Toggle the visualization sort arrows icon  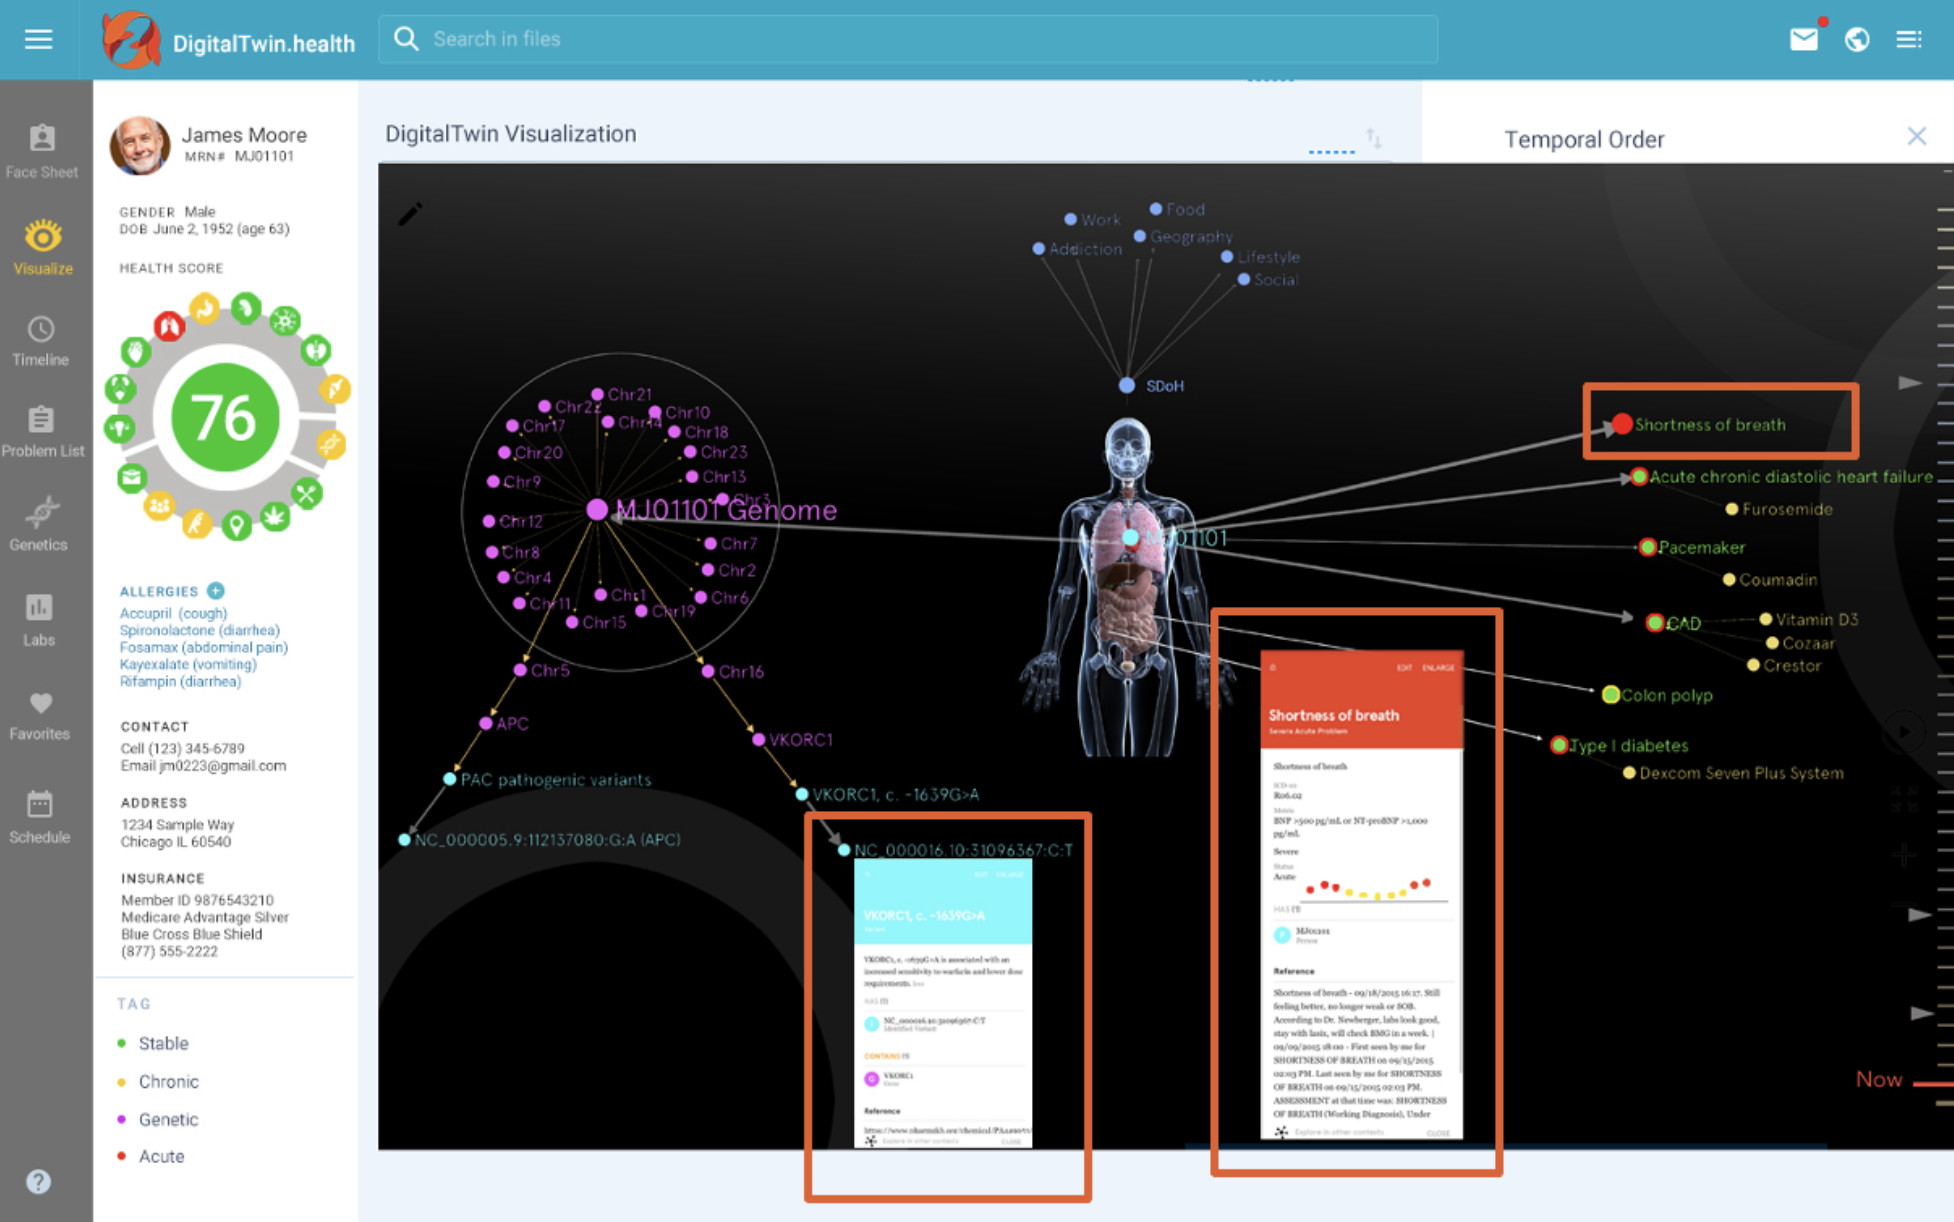pyautogui.click(x=1374, y=138)
